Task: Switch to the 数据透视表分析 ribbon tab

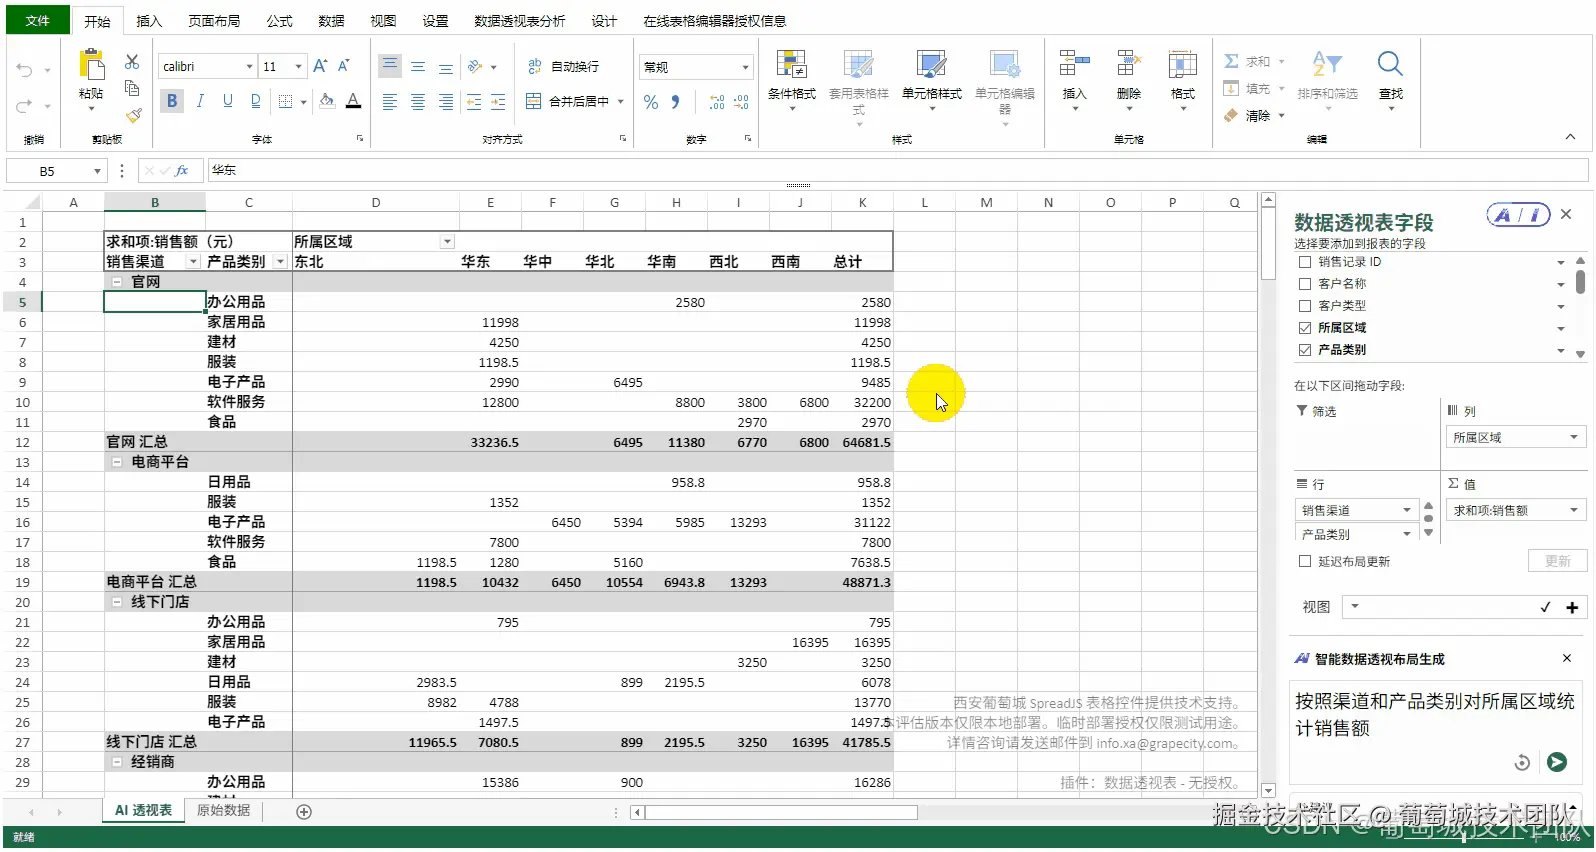Action: 519,21
